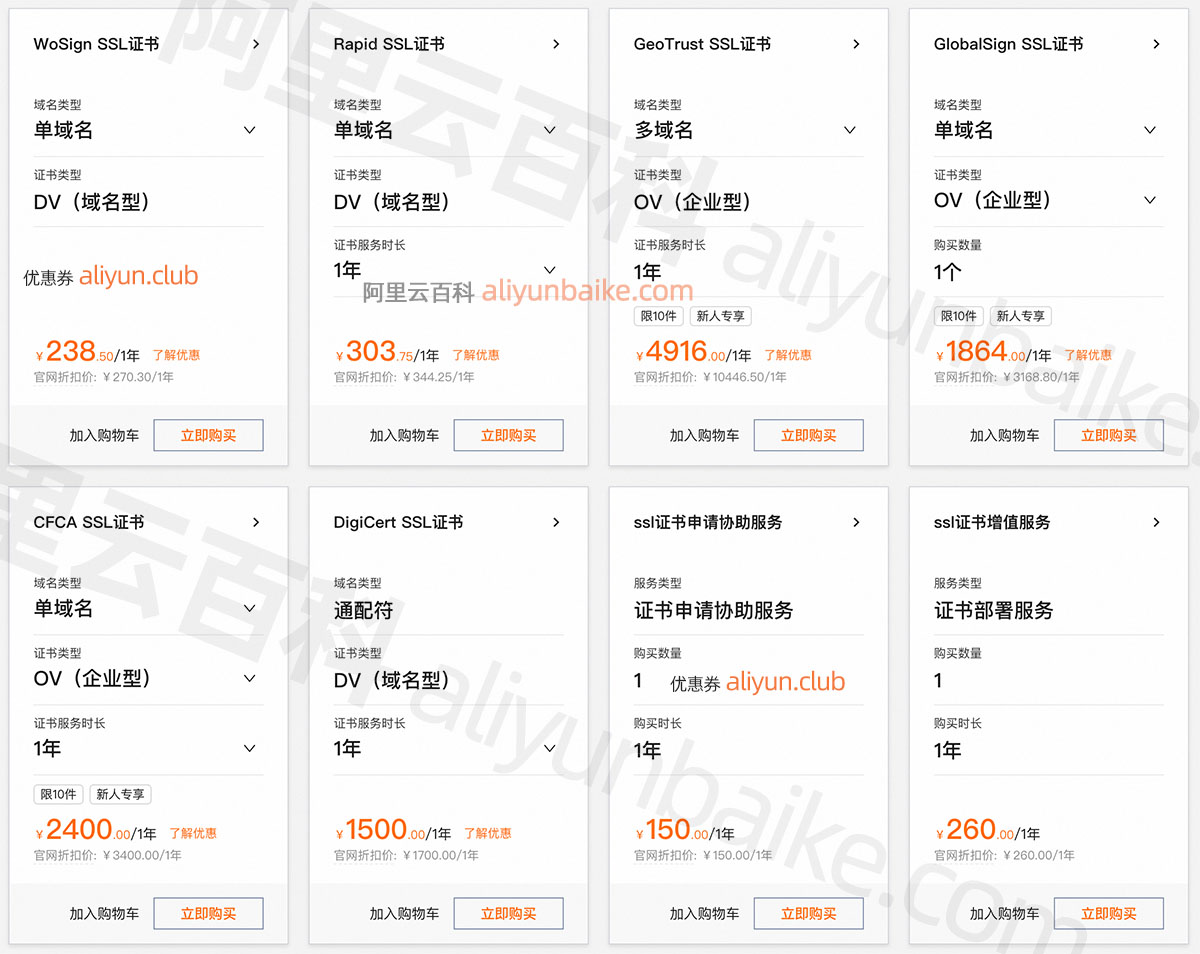
Task: Click the ssl证书增值服务 title
Action: (992, 522)
